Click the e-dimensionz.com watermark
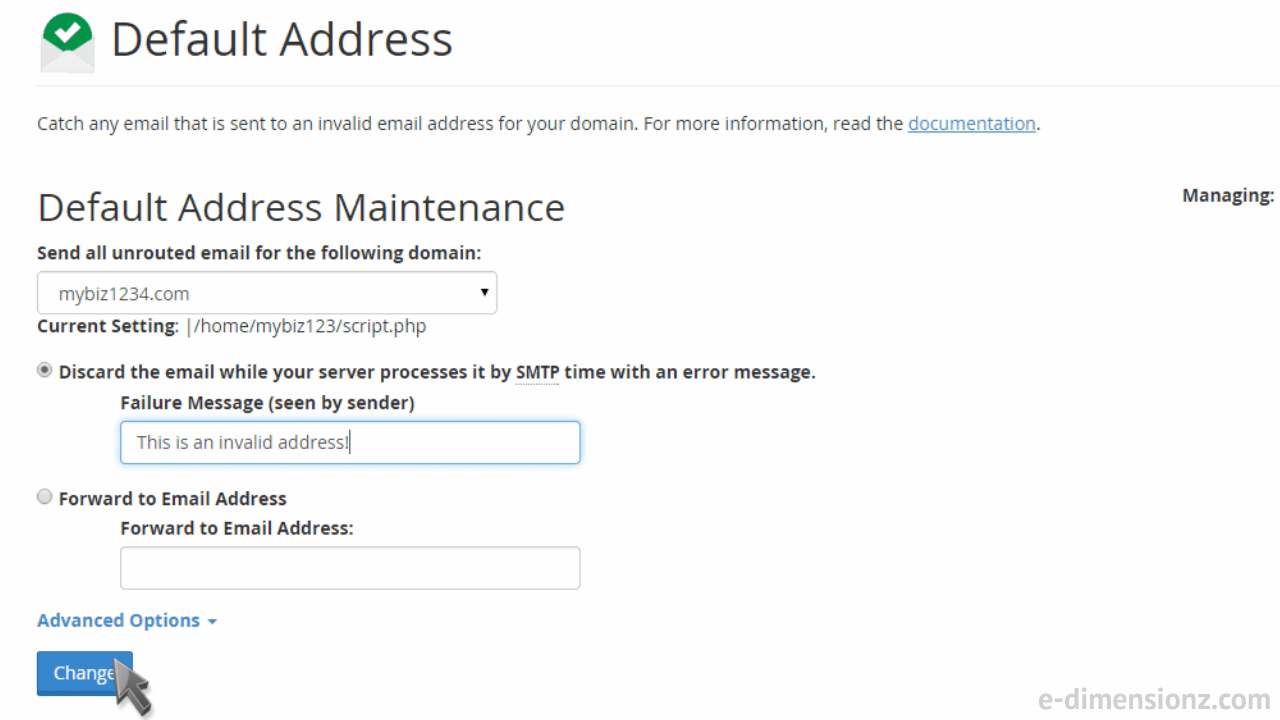 (1154, 698)
